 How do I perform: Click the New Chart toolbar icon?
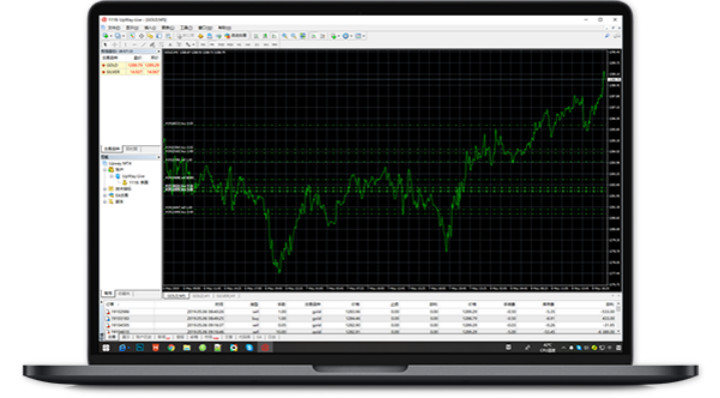click(106, 36)
